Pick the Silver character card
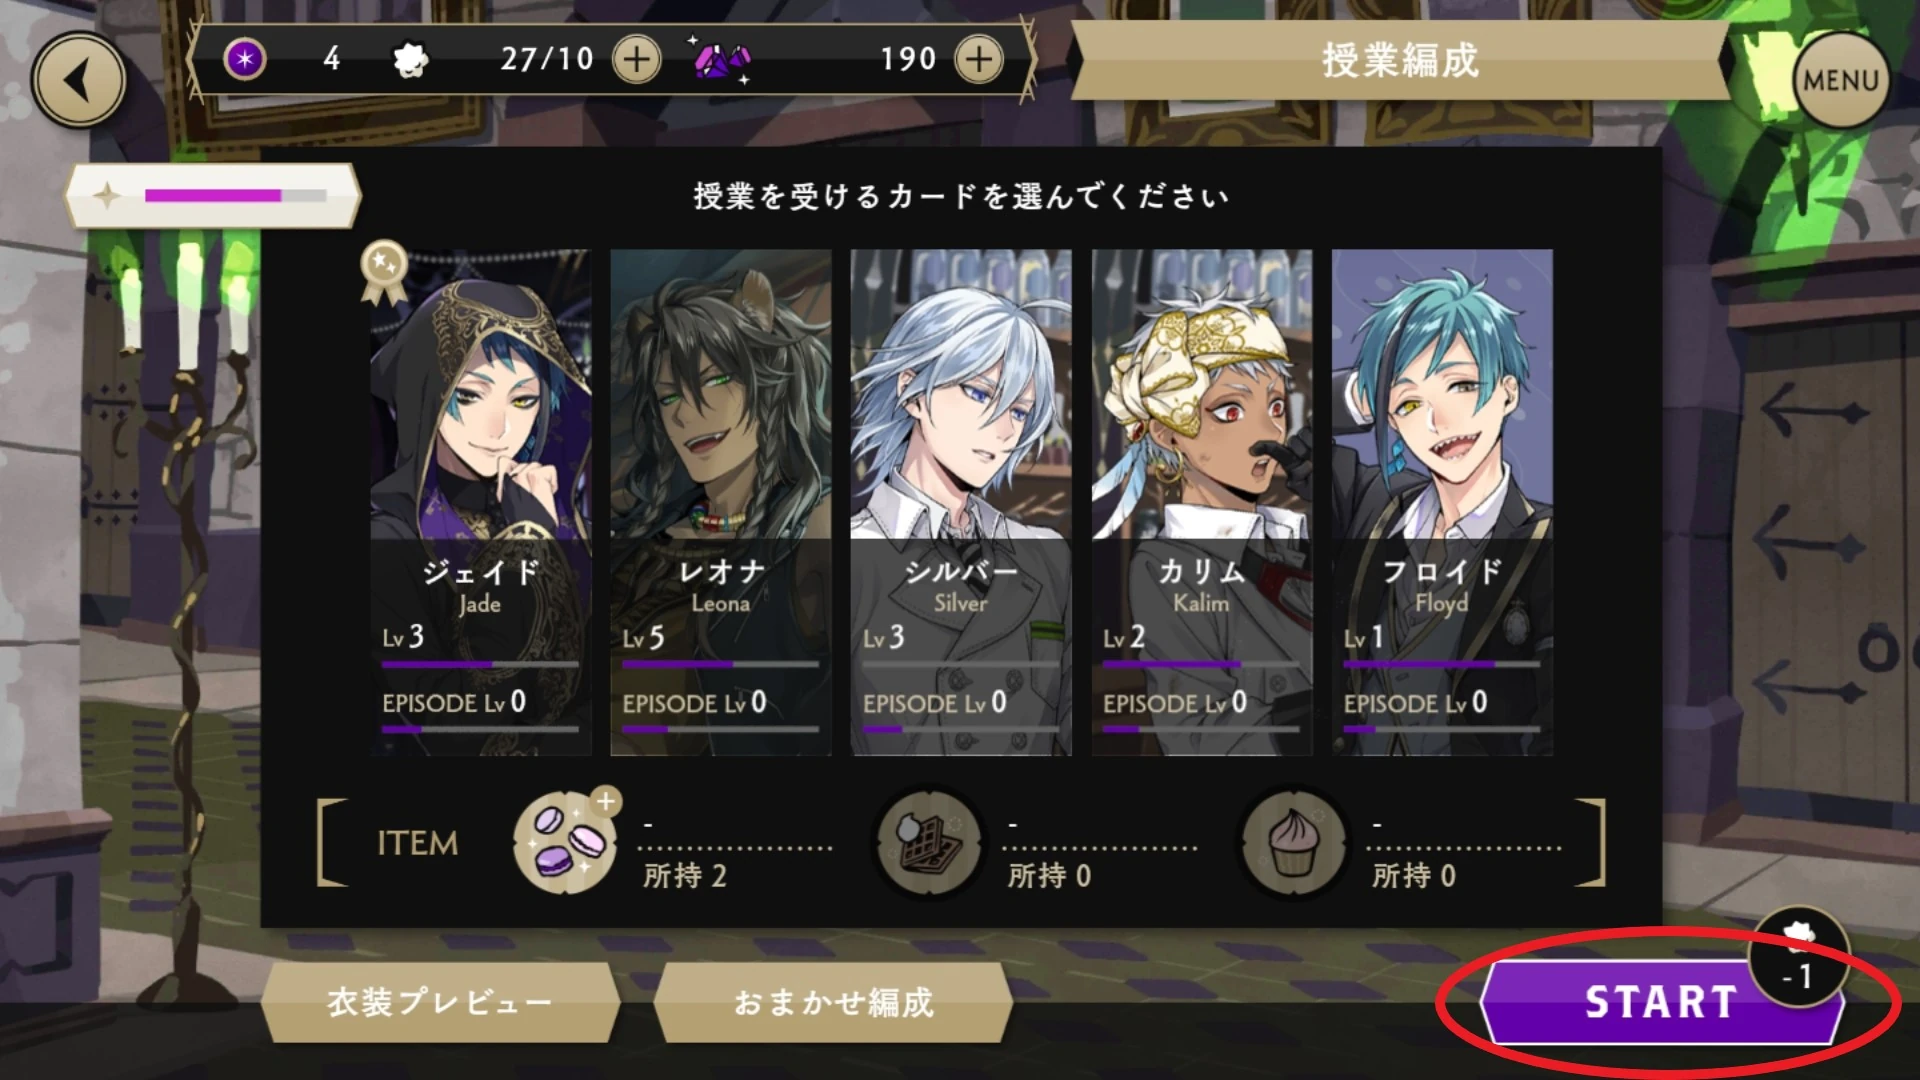The image size is (1920, 1080). click(x=961, y=502)
